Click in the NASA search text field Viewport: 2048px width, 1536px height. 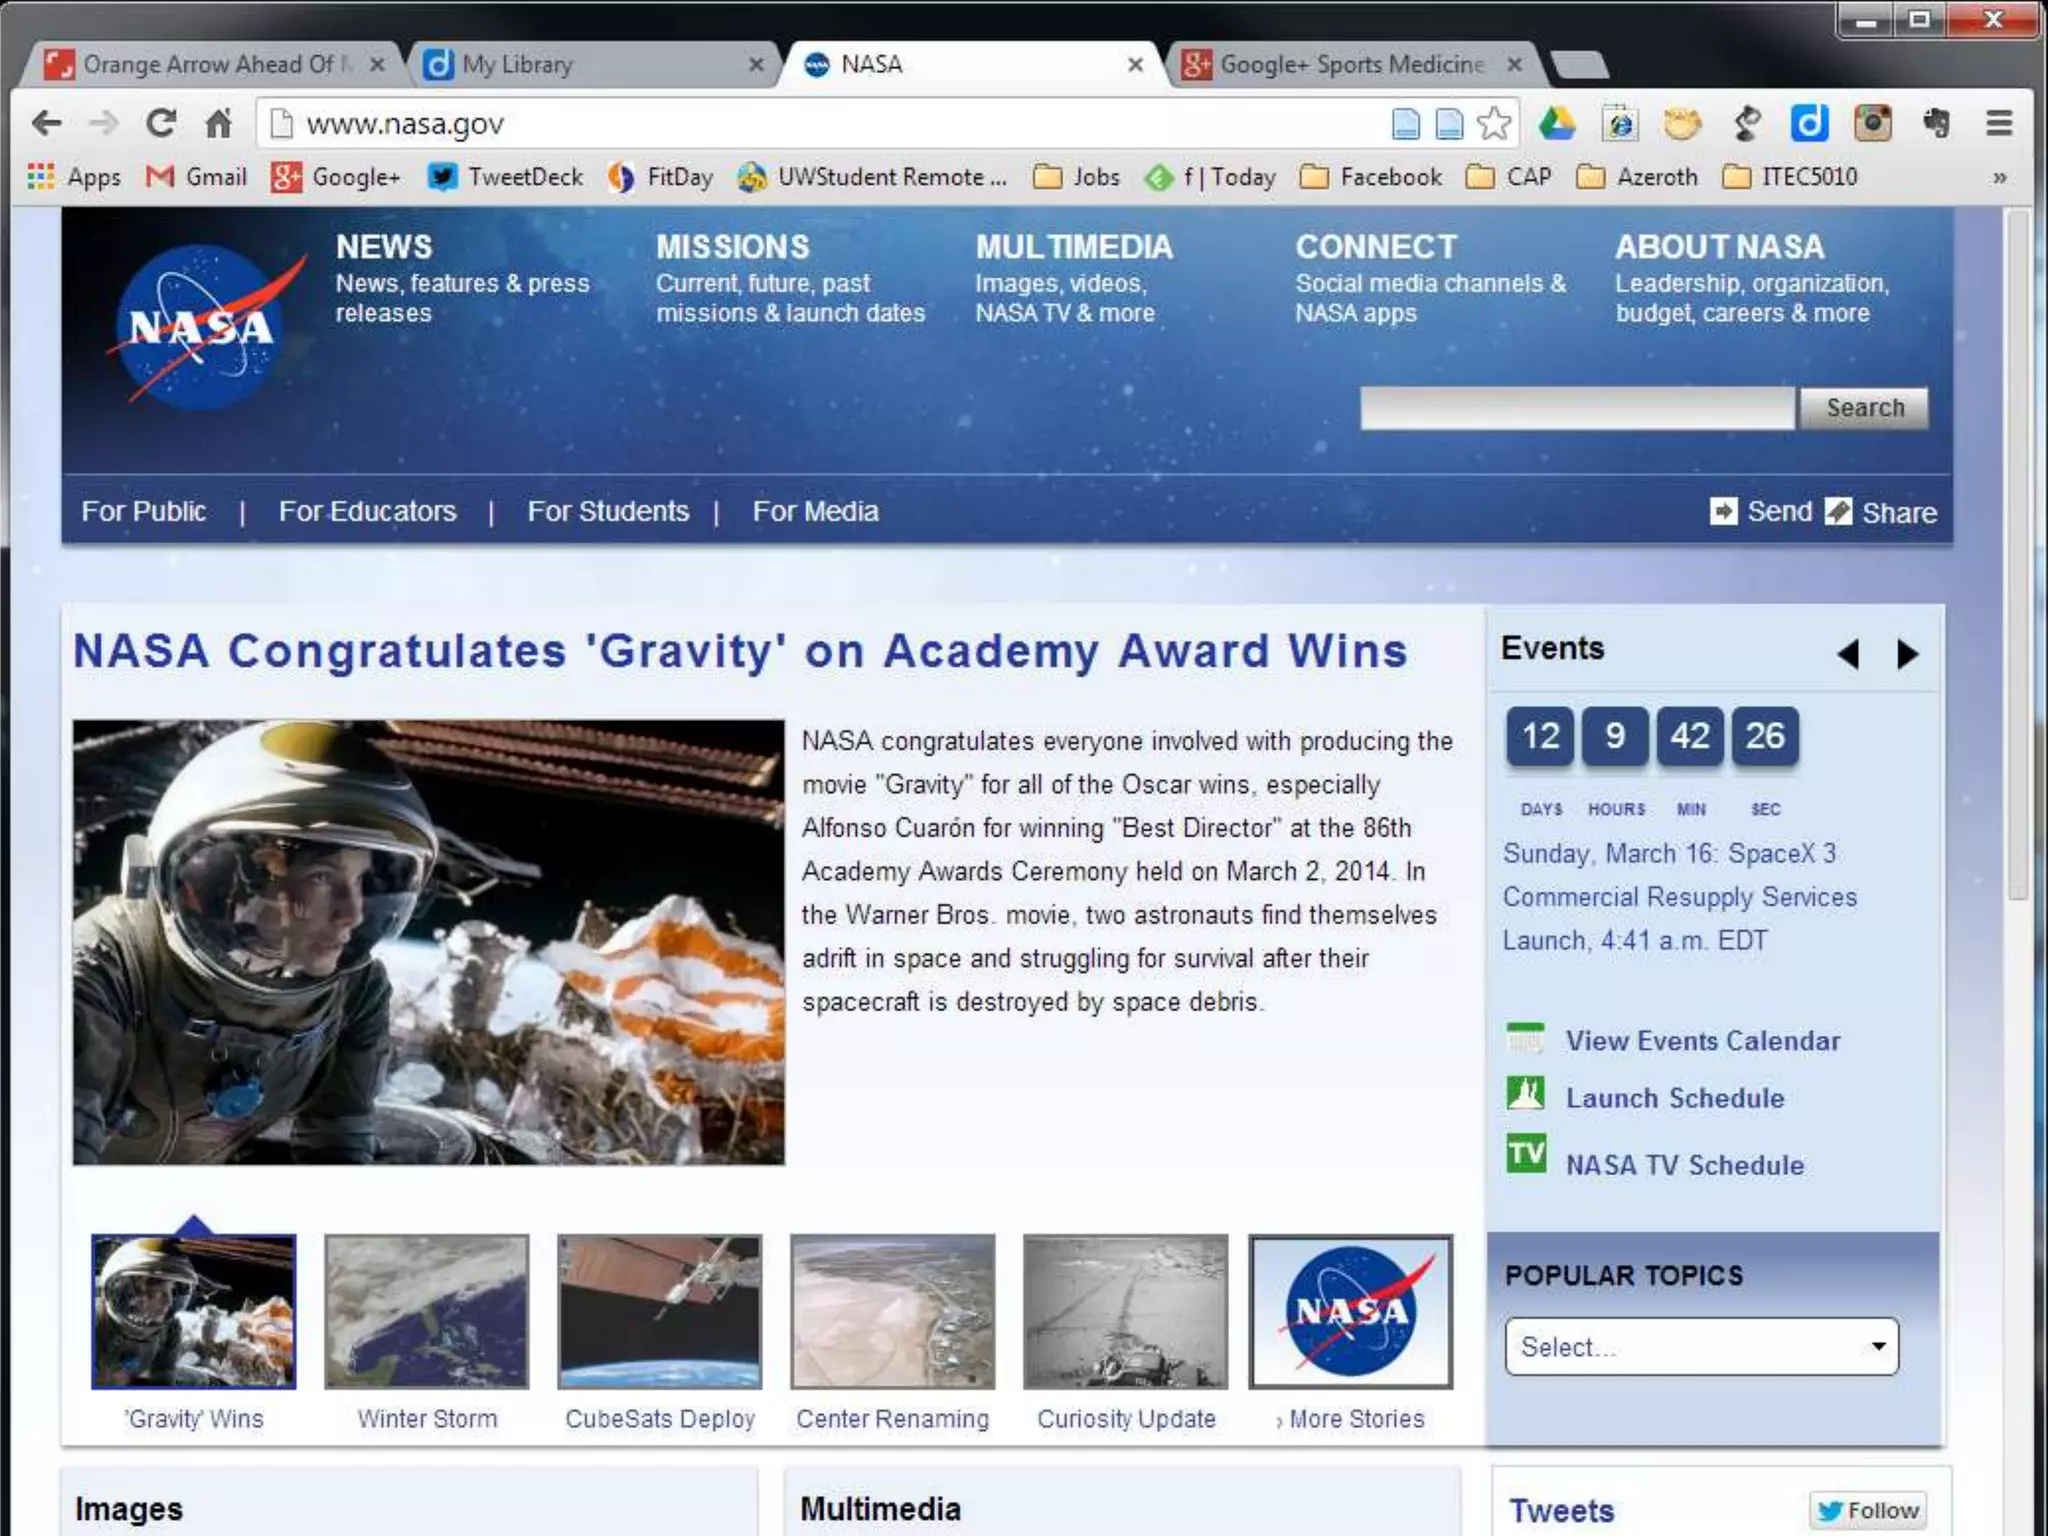[x=1576, y=408]
